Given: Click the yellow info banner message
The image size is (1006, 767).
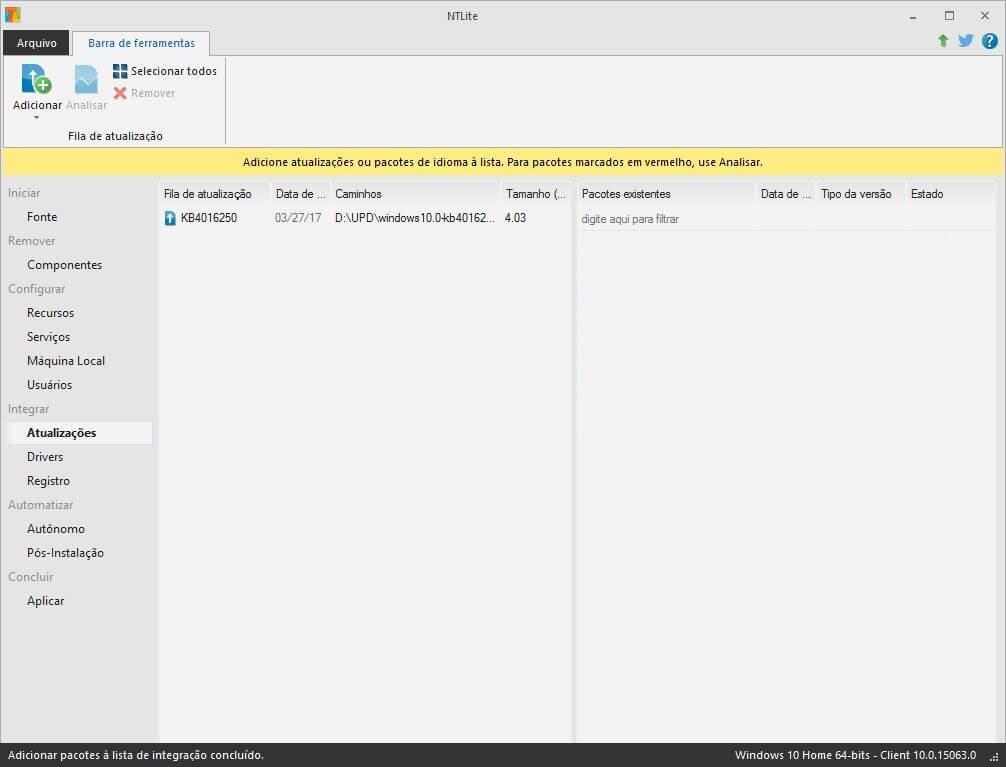Looking at the screenshot, I should point(503,162).
